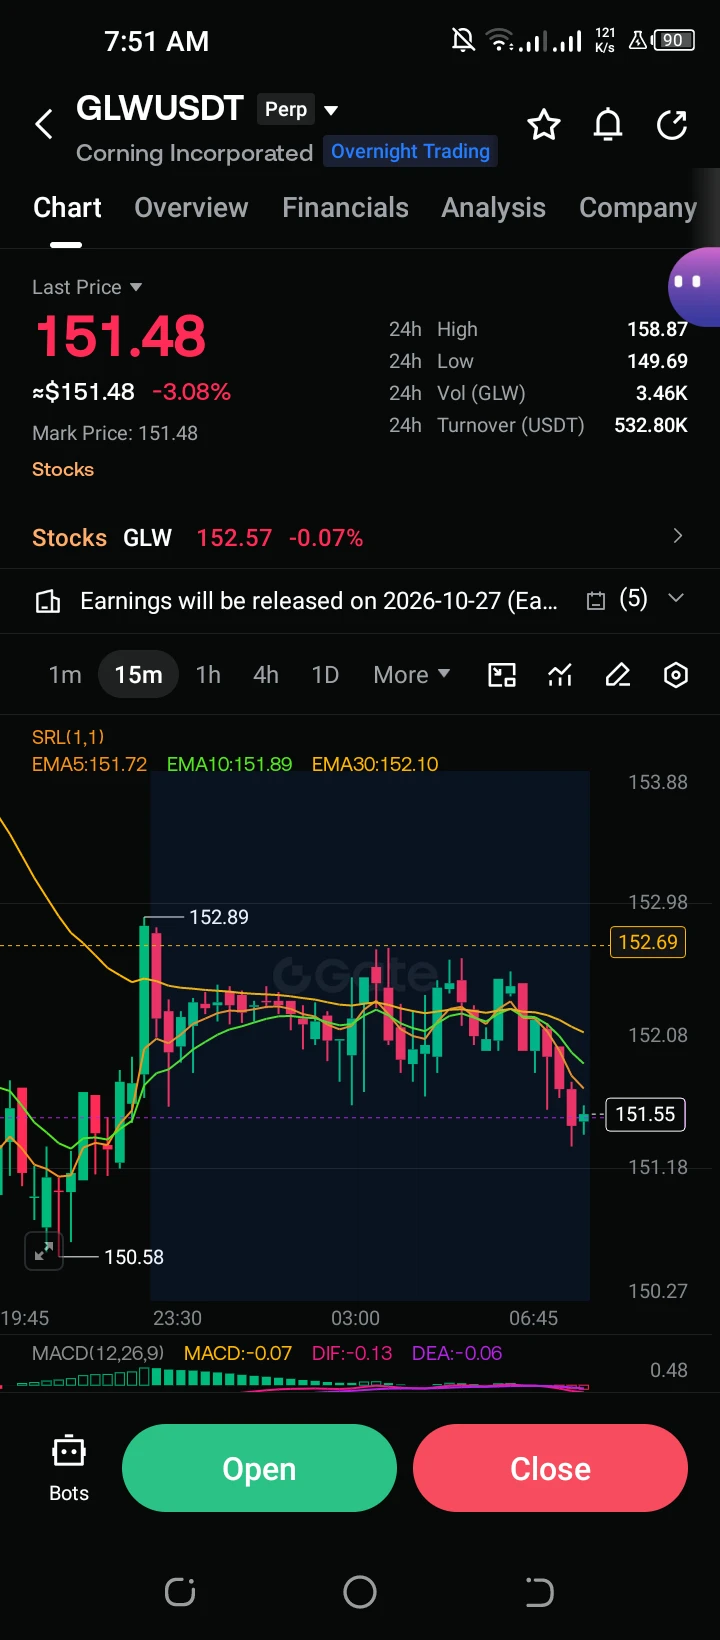Tap the 24h Turnover value 532.80K

pos(651,425)
